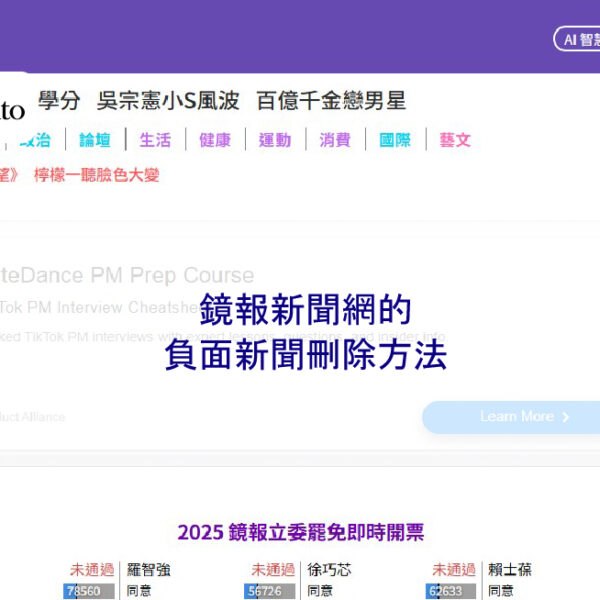Viewport: 600px width, 600px height.
Task: Click 同意 label under 羅智強
Action: pos(139,590)
